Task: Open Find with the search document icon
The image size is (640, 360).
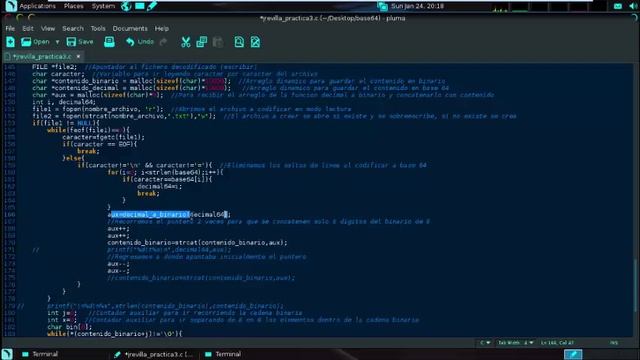Action: 239,42
